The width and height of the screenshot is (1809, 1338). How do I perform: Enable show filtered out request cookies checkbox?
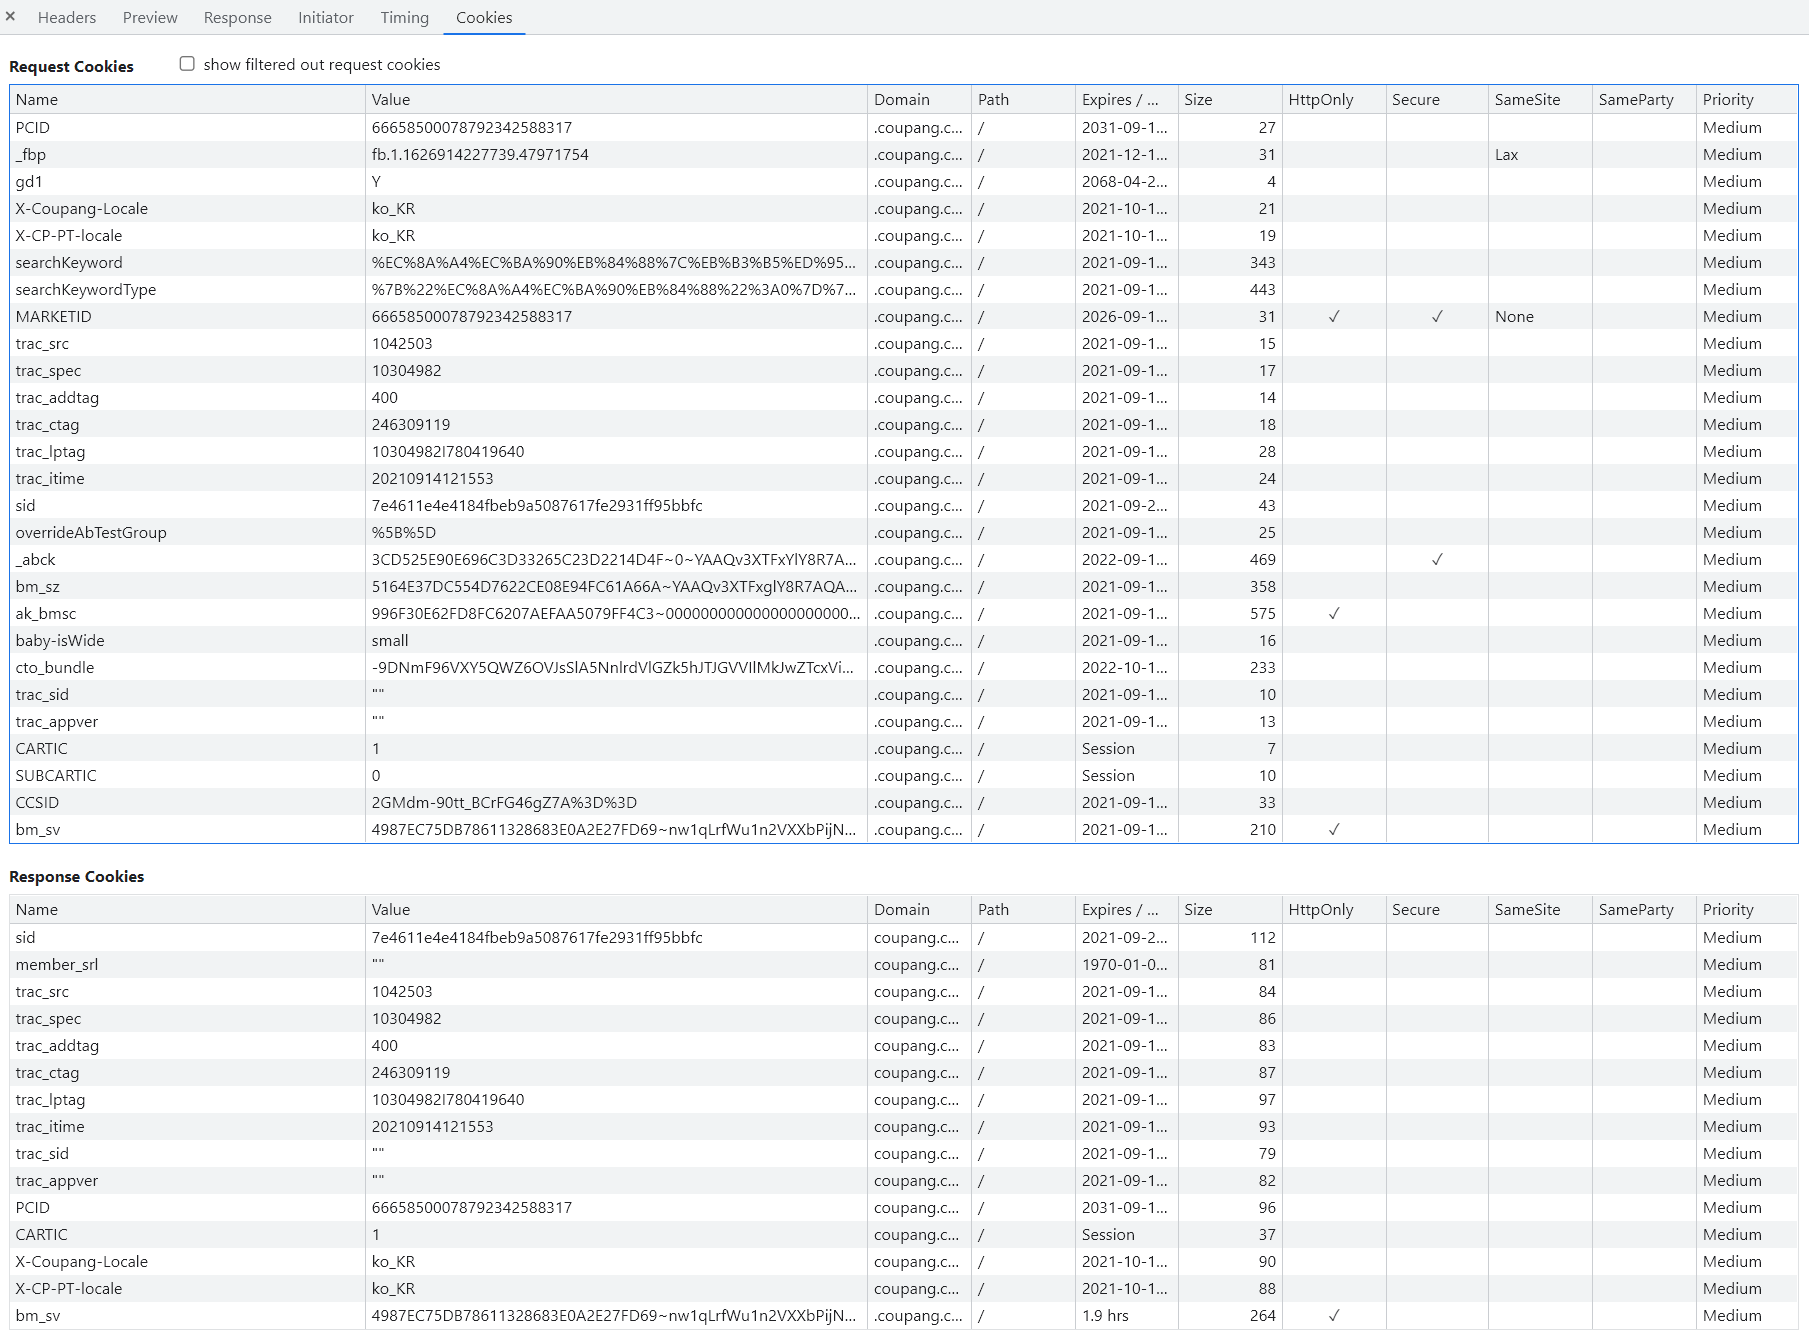pyautogui.click(x=187, y=64)
